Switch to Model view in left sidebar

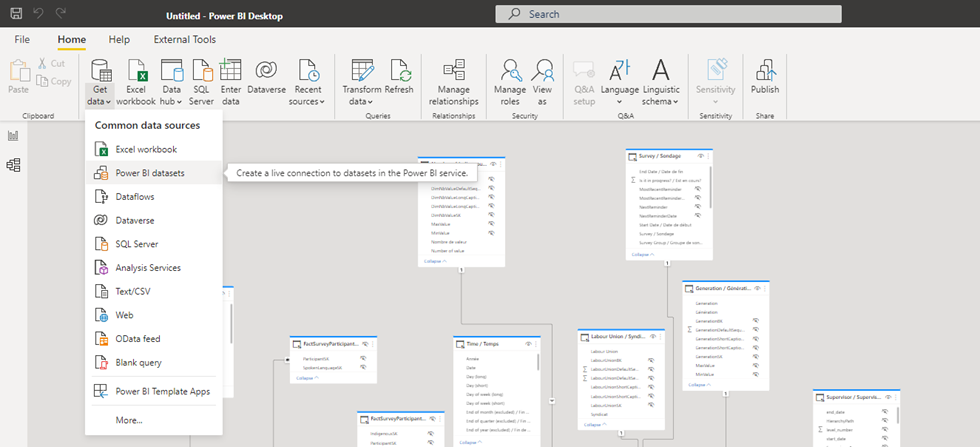pos(13,165)
